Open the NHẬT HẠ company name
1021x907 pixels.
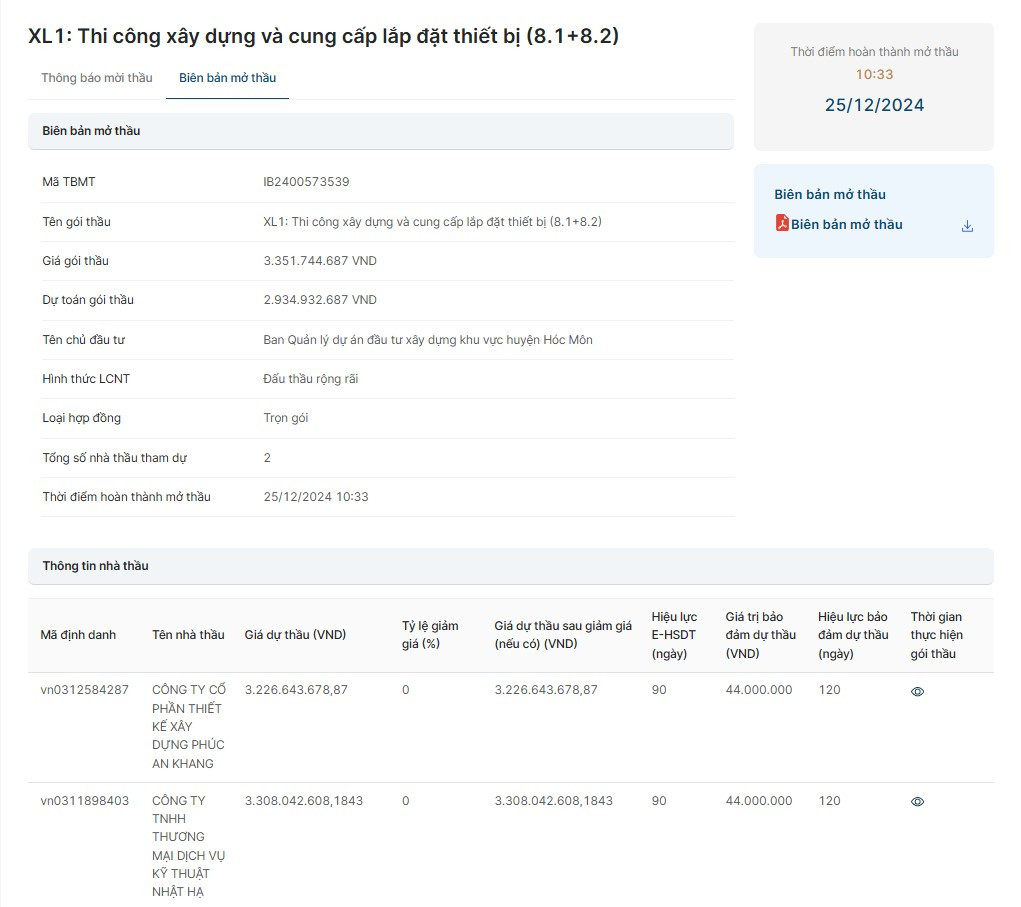point(188,846)
